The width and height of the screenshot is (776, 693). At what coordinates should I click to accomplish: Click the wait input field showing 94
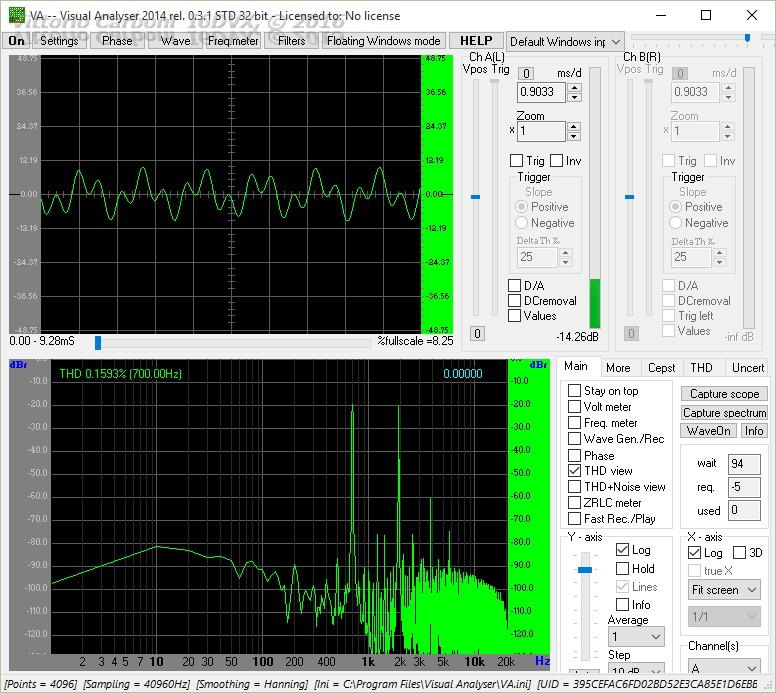pyautogui.click(x=744, y=464)
